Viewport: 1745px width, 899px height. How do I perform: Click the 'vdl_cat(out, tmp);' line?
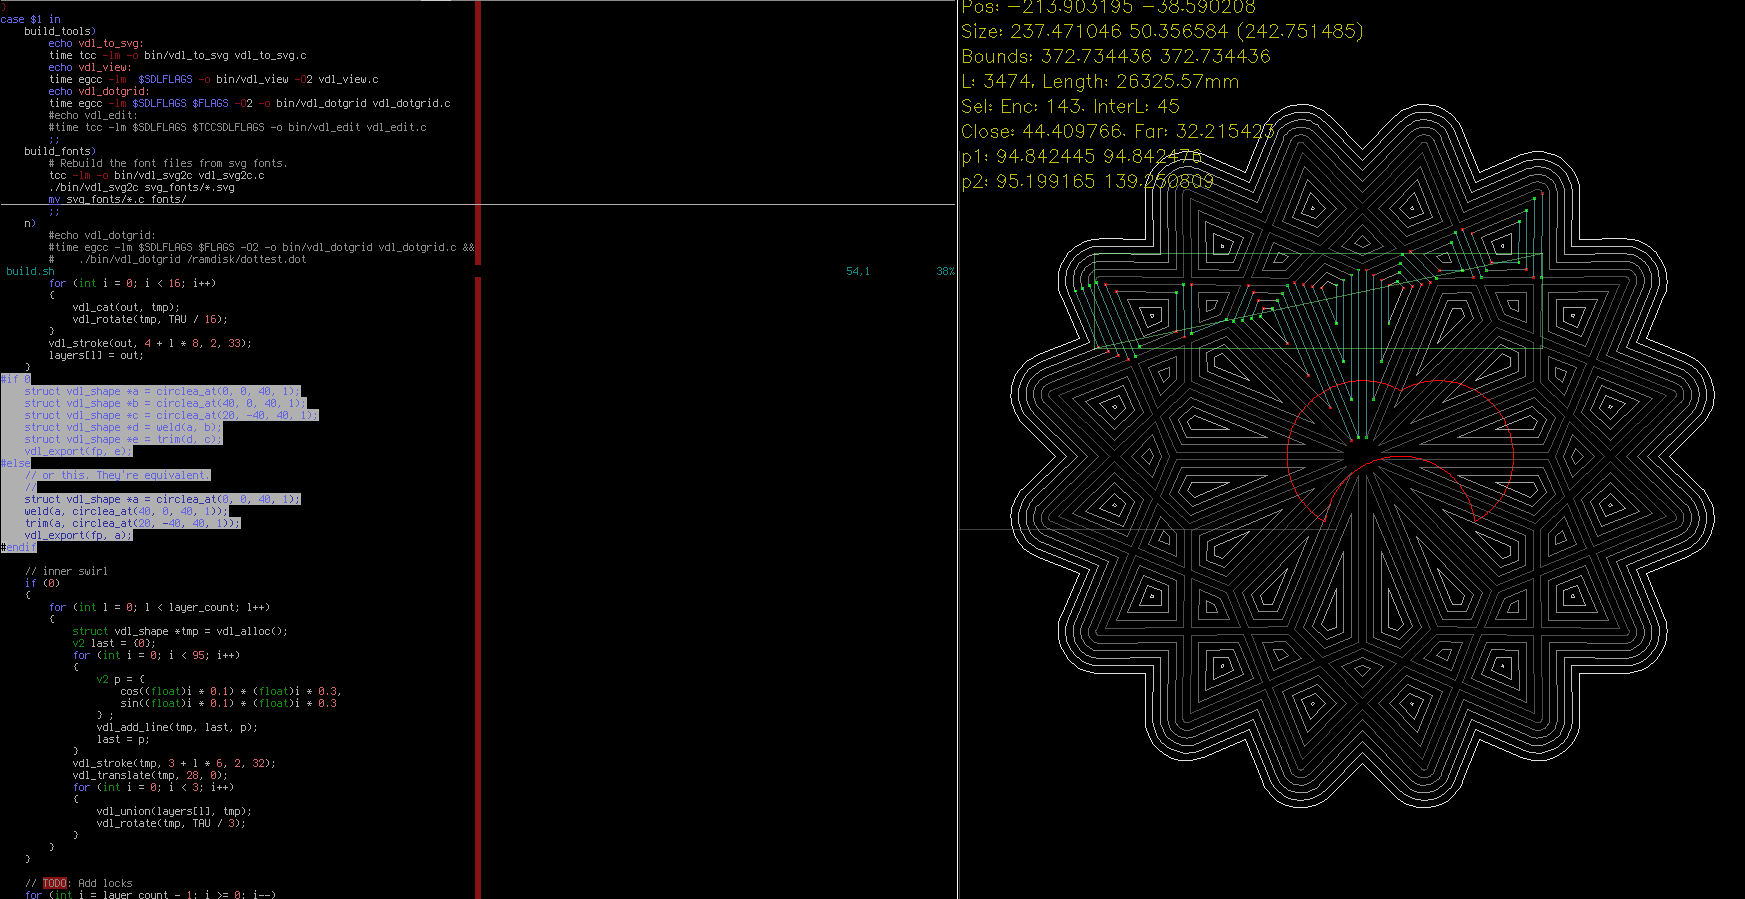pos(127,307)
